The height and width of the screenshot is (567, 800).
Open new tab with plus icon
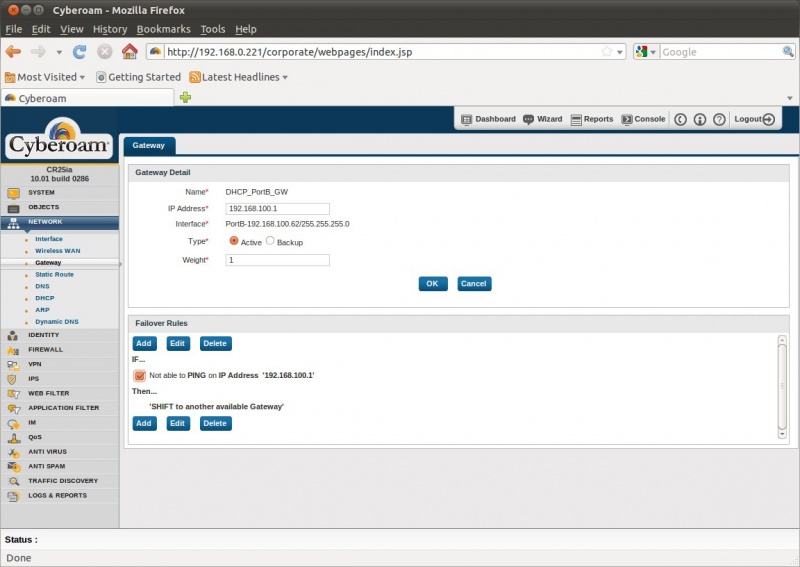click(185, 97)
